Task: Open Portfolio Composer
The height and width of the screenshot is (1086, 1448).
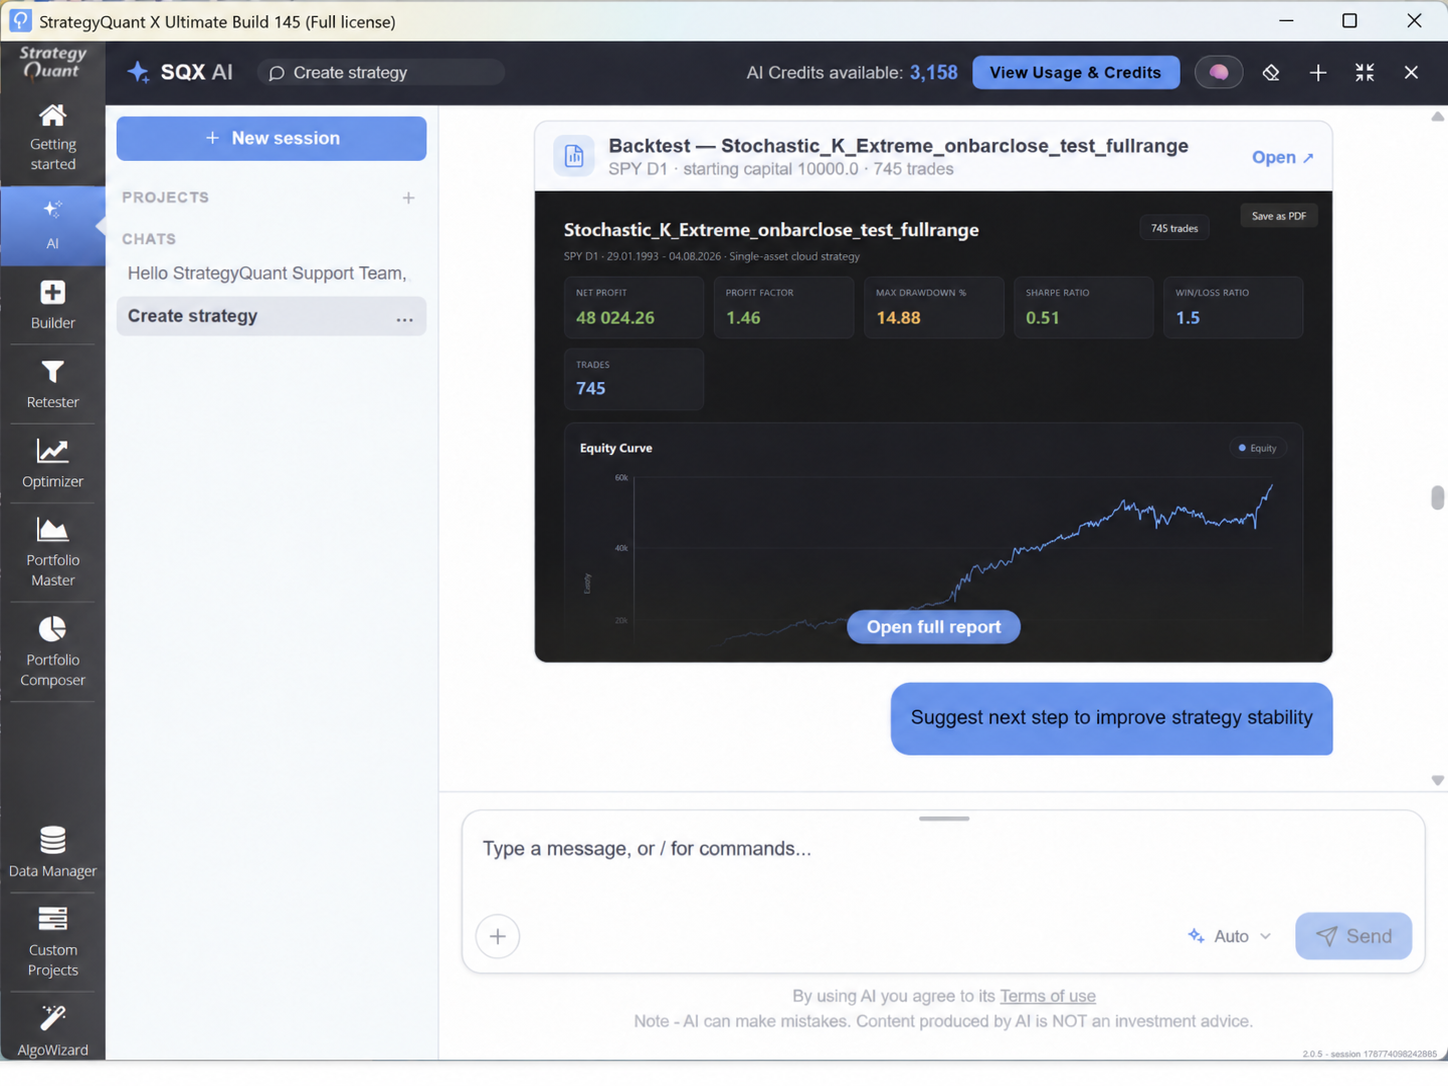Action: [x=52, y=652]
